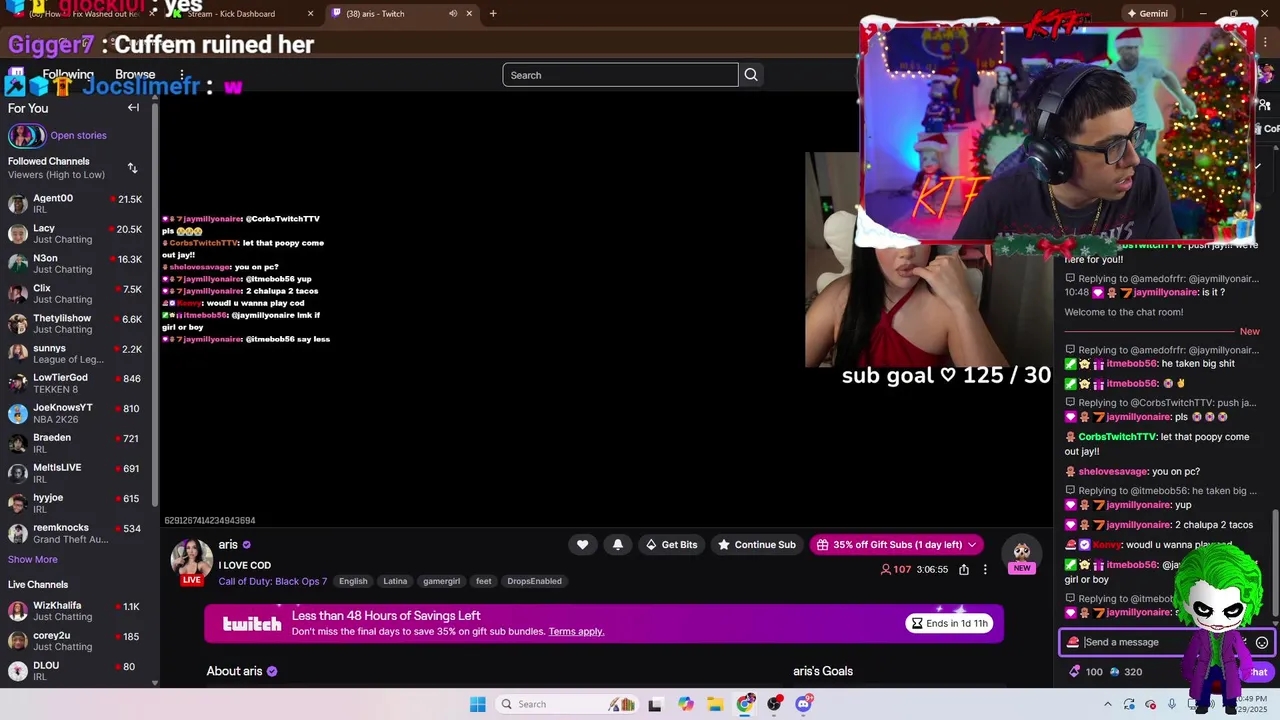This screenshot has width=1280, height=720.
Task: Collapse the For You sidebar
Action: coord(133,108)
